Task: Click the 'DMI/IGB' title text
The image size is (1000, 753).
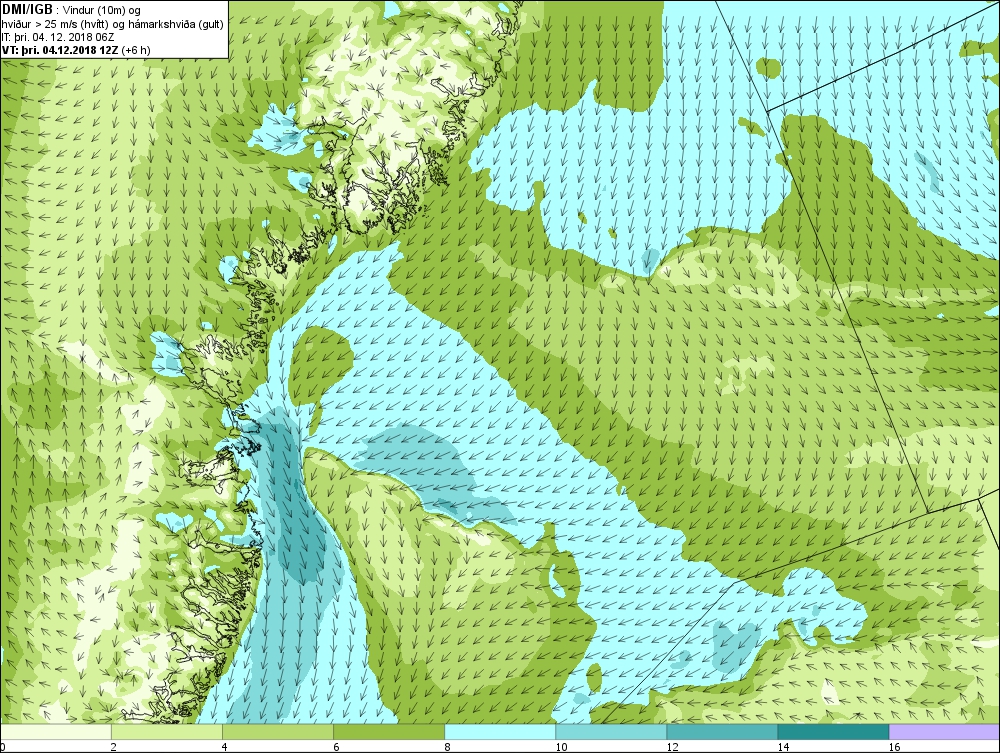Action: click(x=28, y=10)
